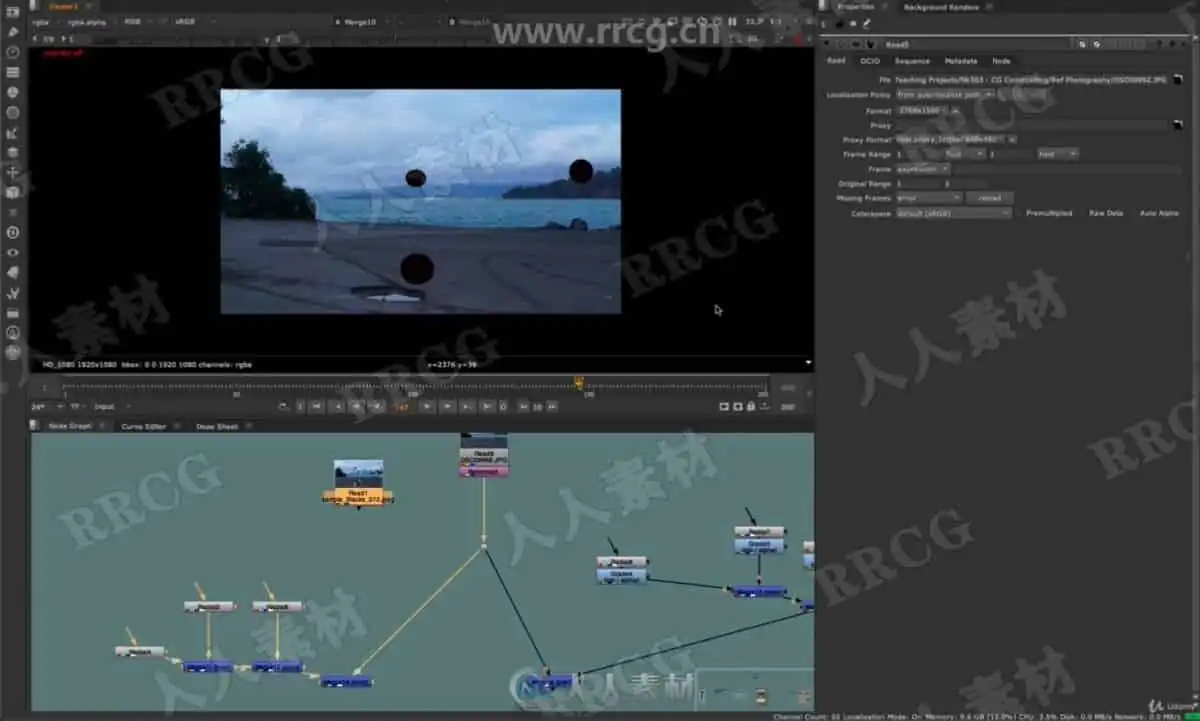Open the Draw nodes menu (pen icon)
The height and width of the screenshot is (721, 1200).
[13, 31]
